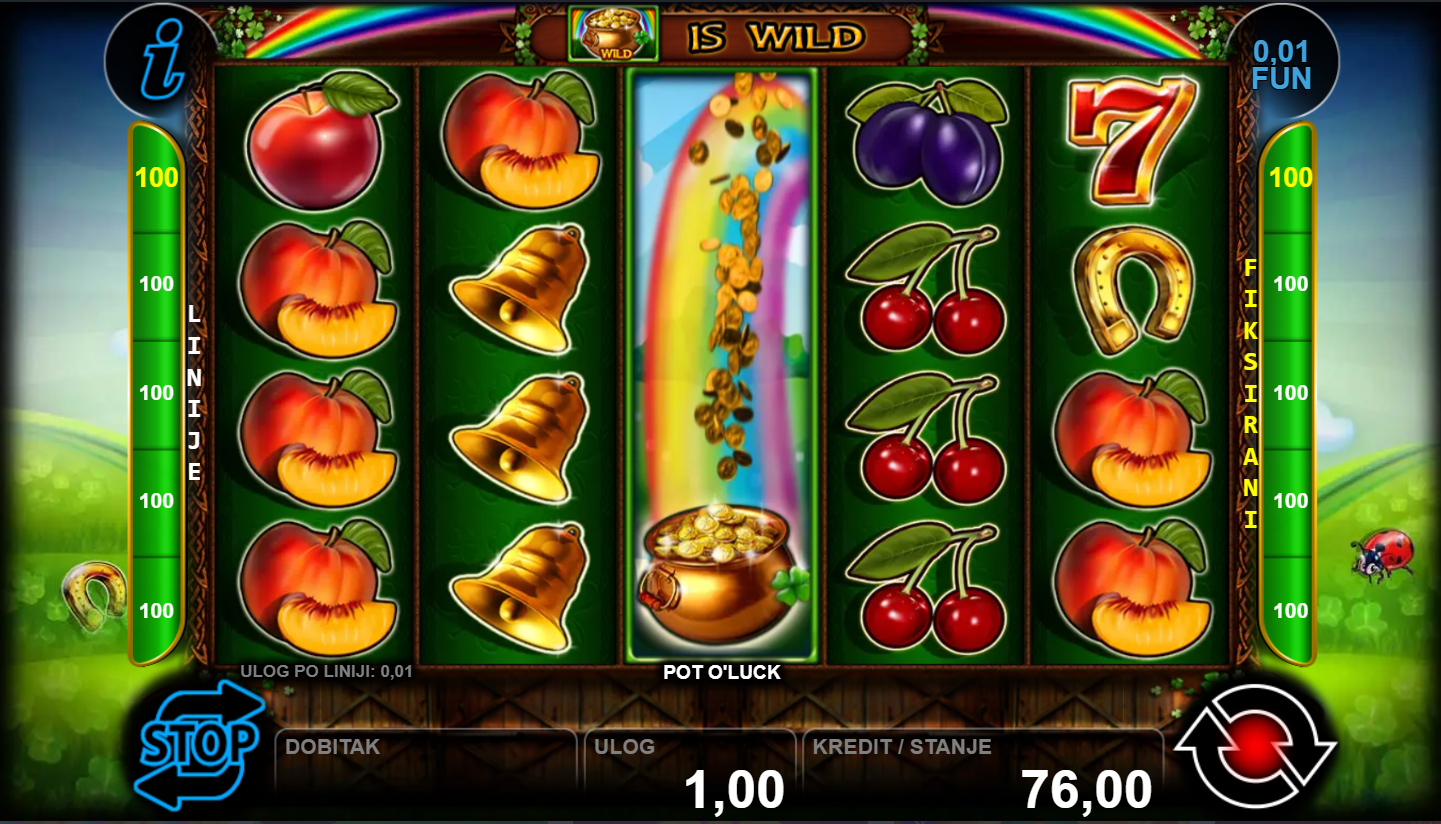Image resolution: width=1441 pixels, height=824 pixels.
Task: Click the KREDIT / STANJE balance display
Action: click(984, 771)
